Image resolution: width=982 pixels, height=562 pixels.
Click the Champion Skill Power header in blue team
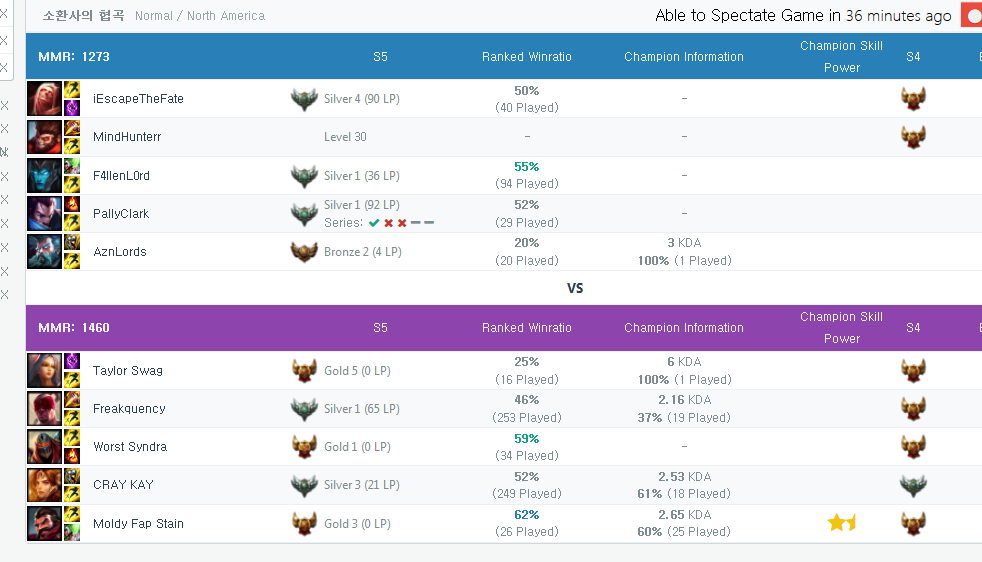[x=842, y=56]
